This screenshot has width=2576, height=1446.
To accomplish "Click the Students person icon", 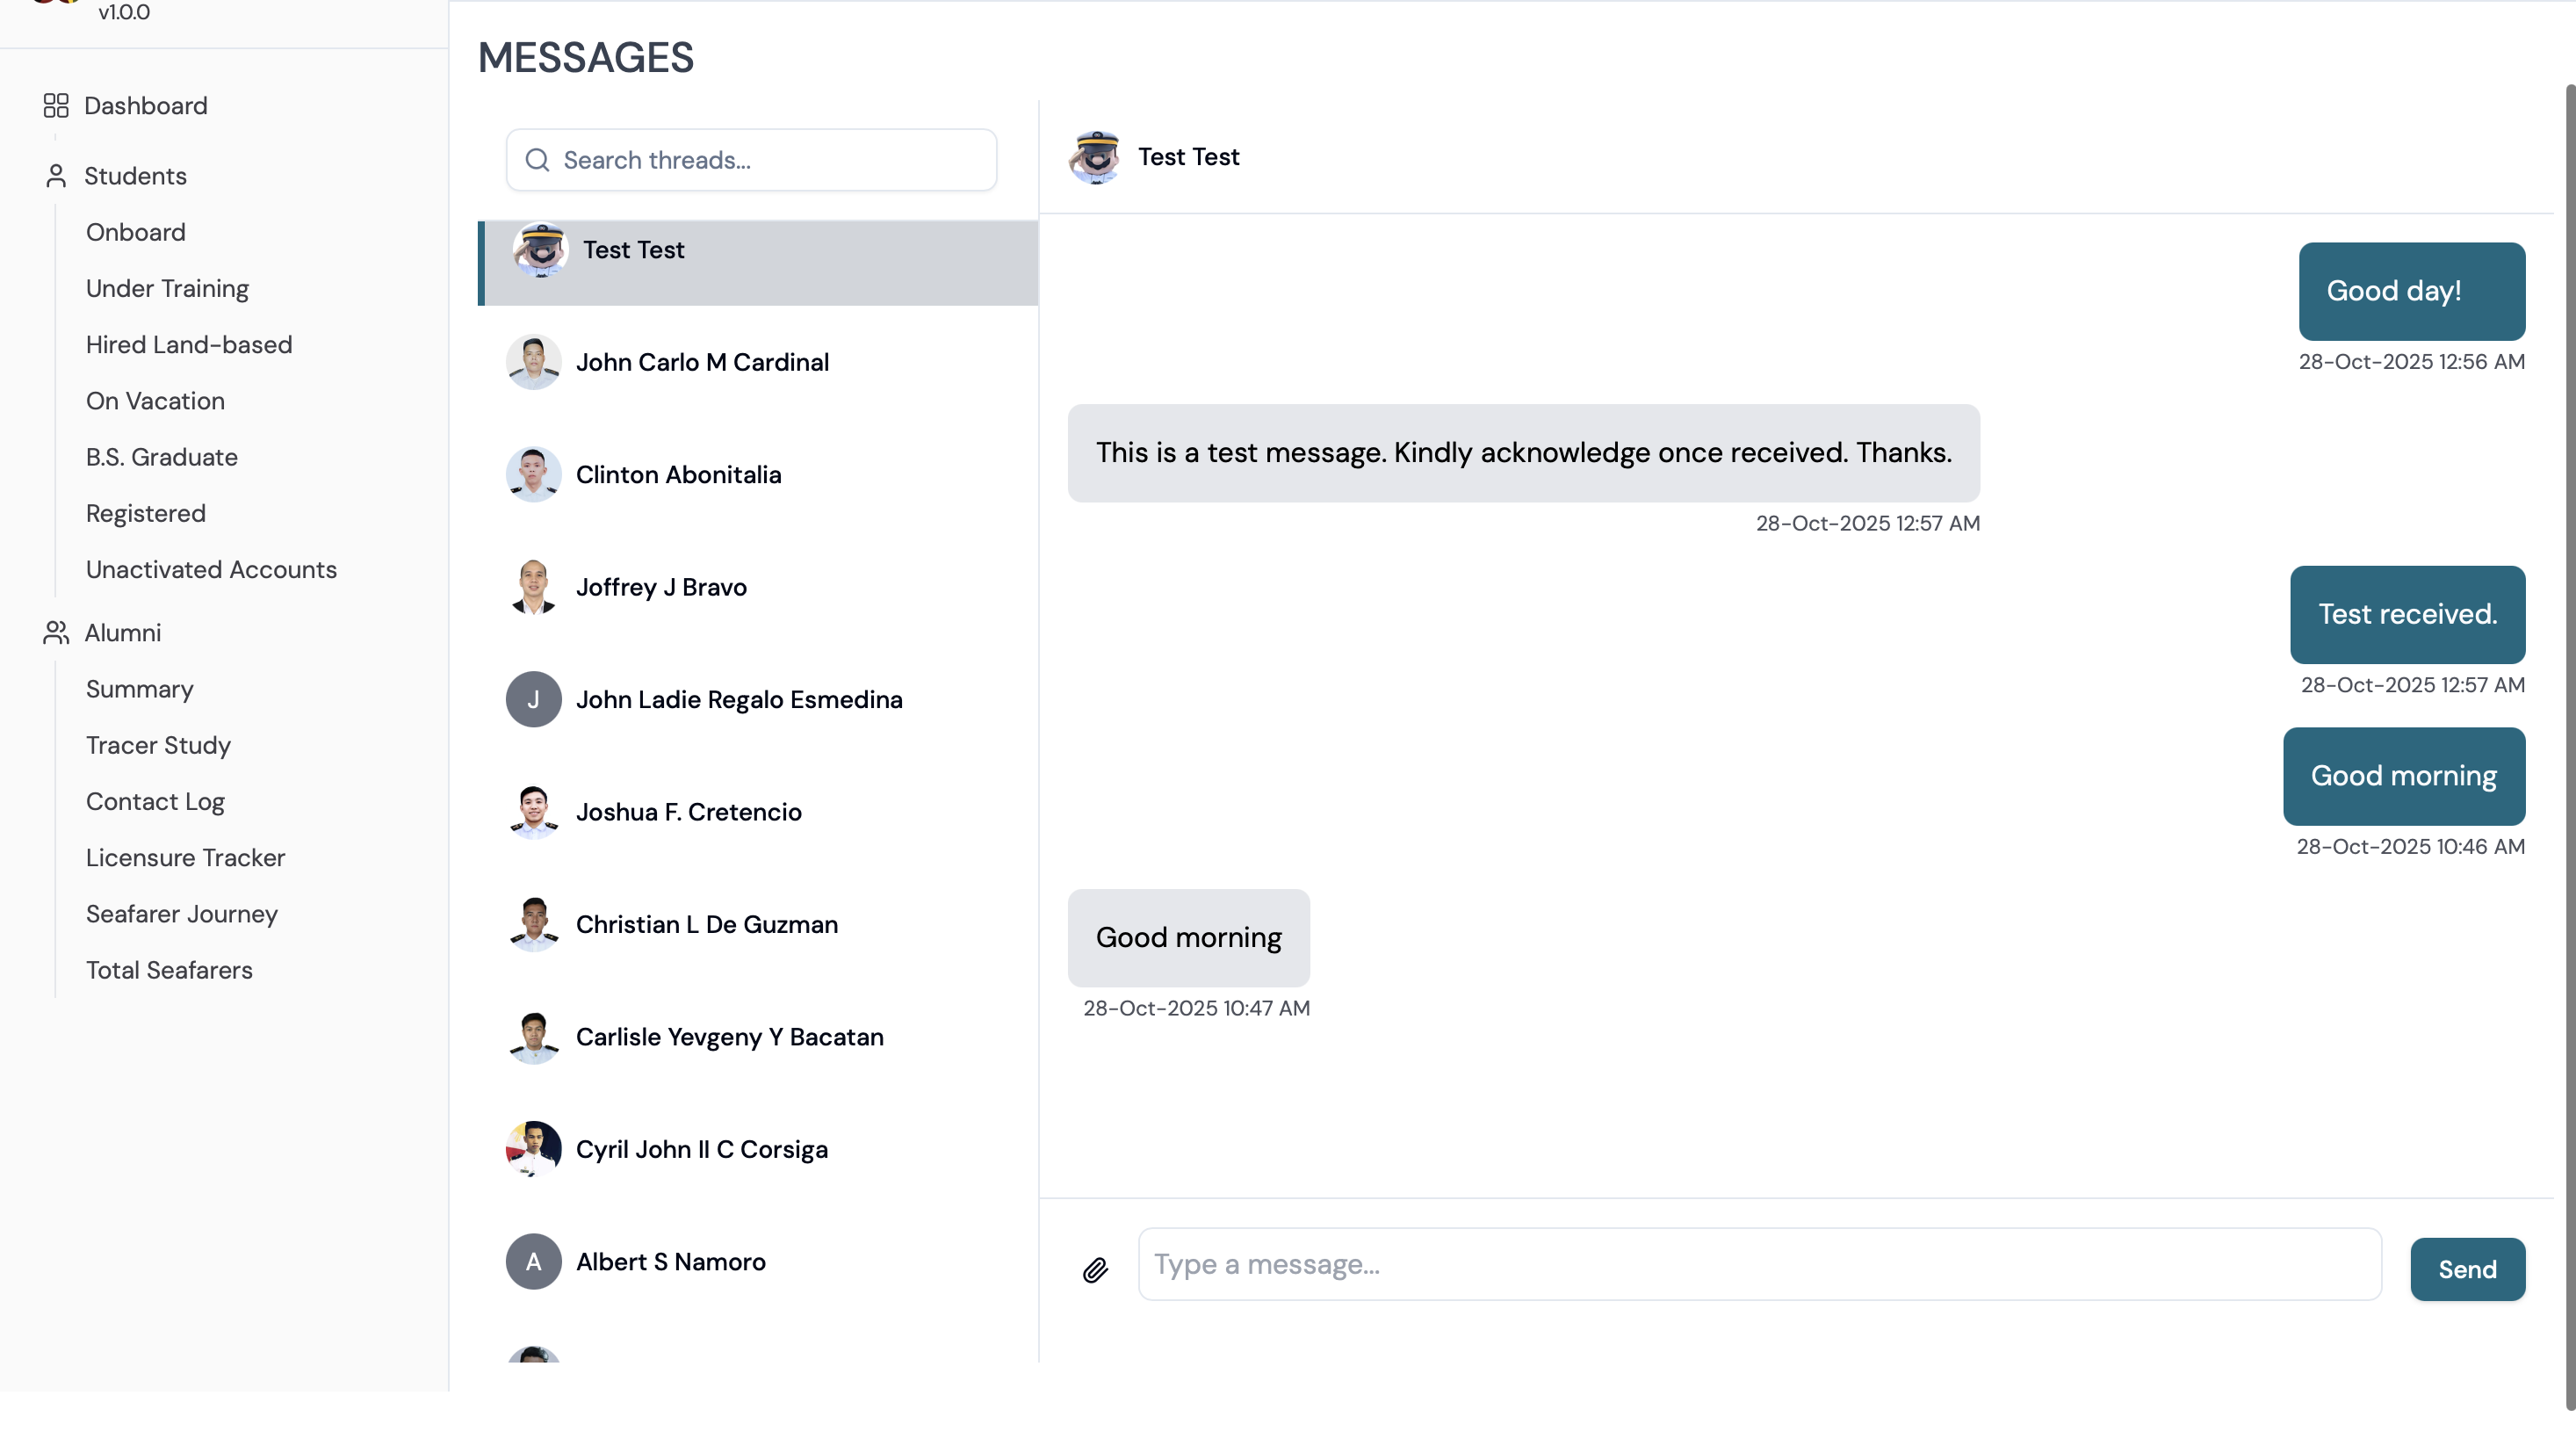I will [x=56, y=176].
